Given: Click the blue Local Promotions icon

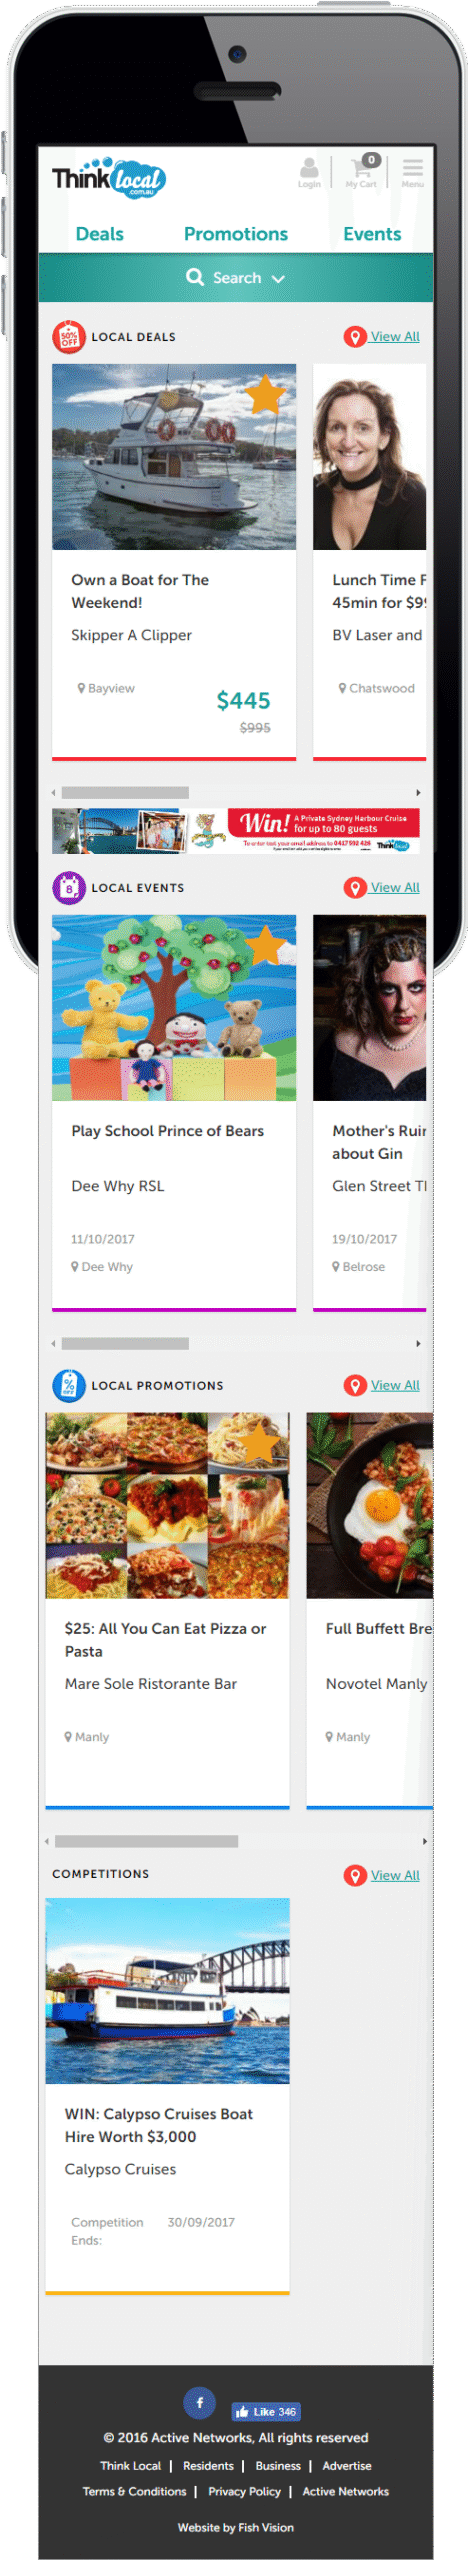Looking at the screenshot, I should click(69, 1385).
